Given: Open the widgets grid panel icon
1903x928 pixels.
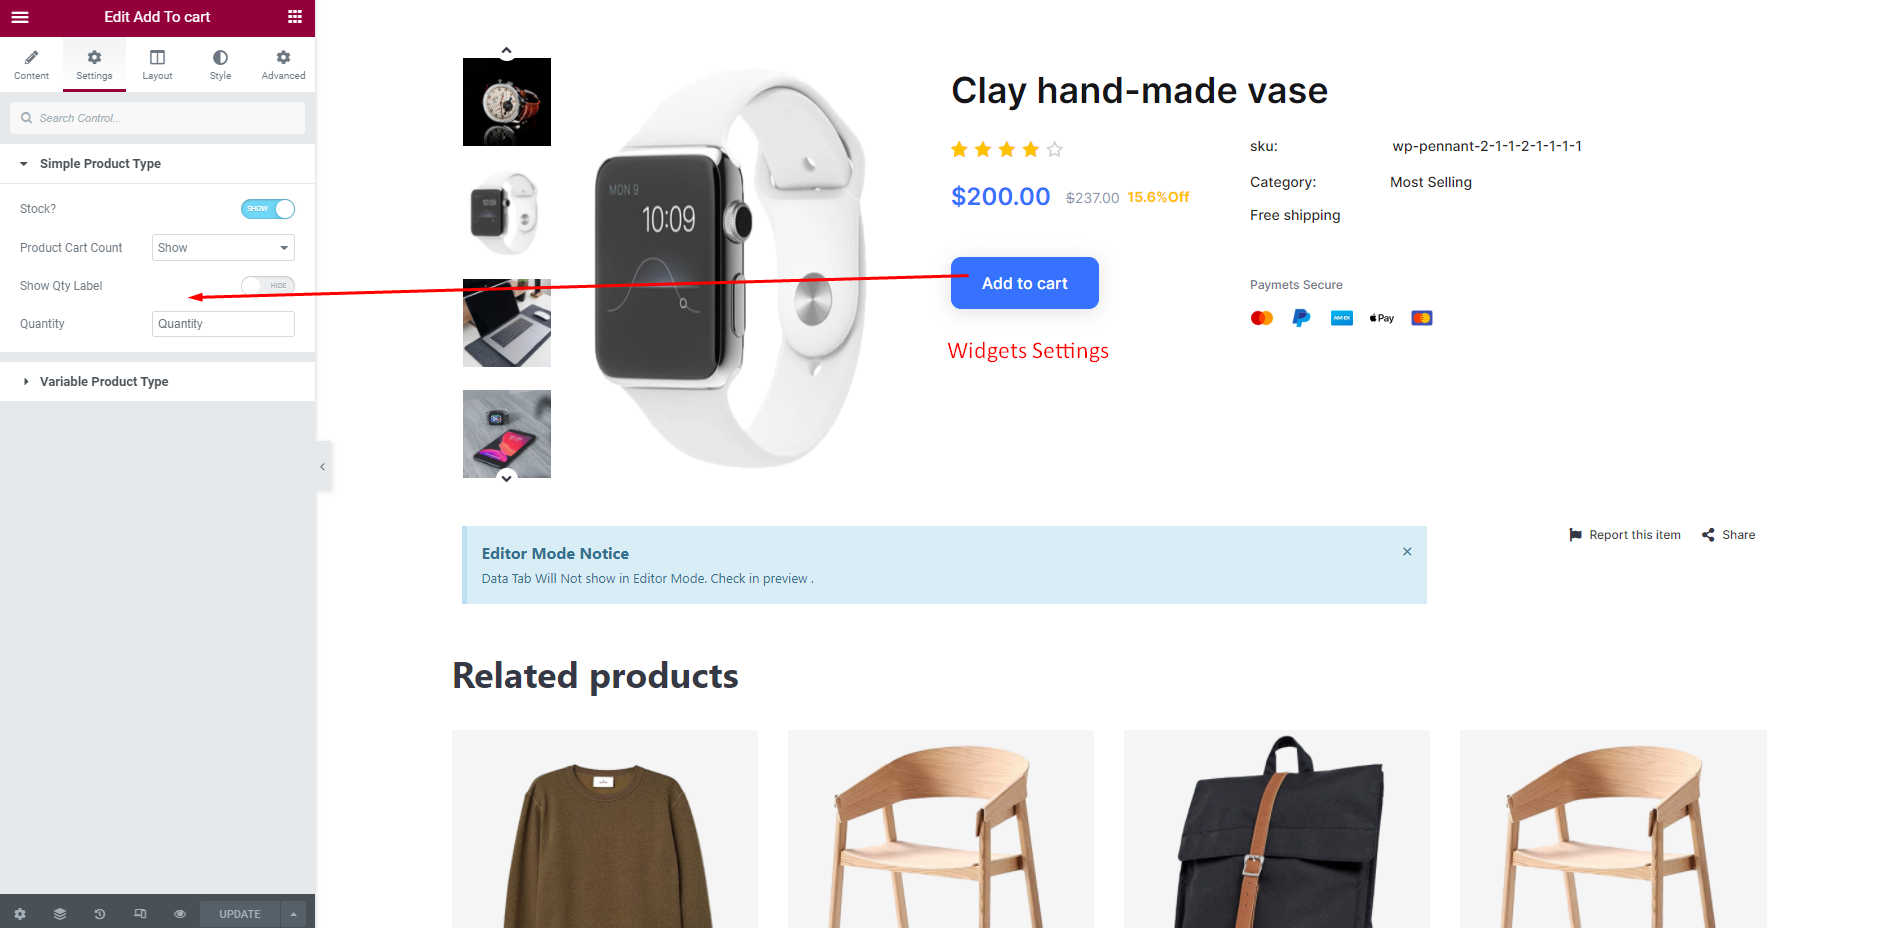Looking at the screenshot, I should pyautogui.click(x=295, y=17).
